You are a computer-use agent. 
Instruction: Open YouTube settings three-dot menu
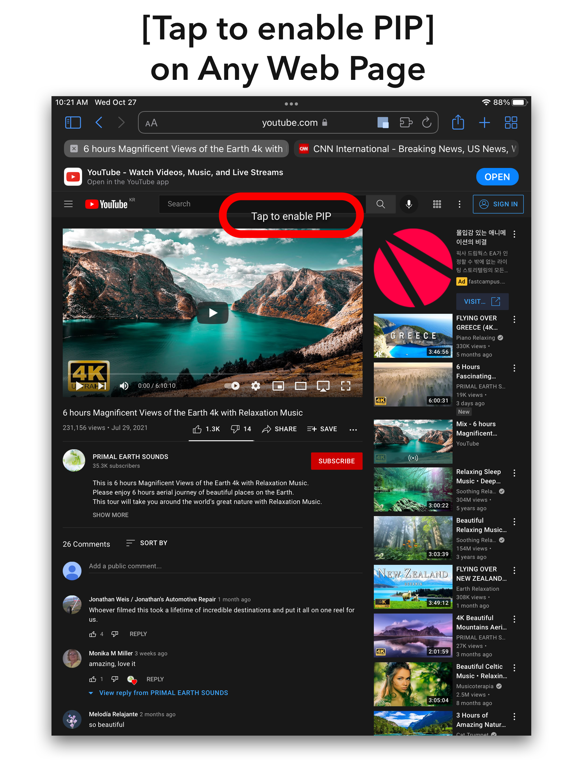tap(459, 204)
